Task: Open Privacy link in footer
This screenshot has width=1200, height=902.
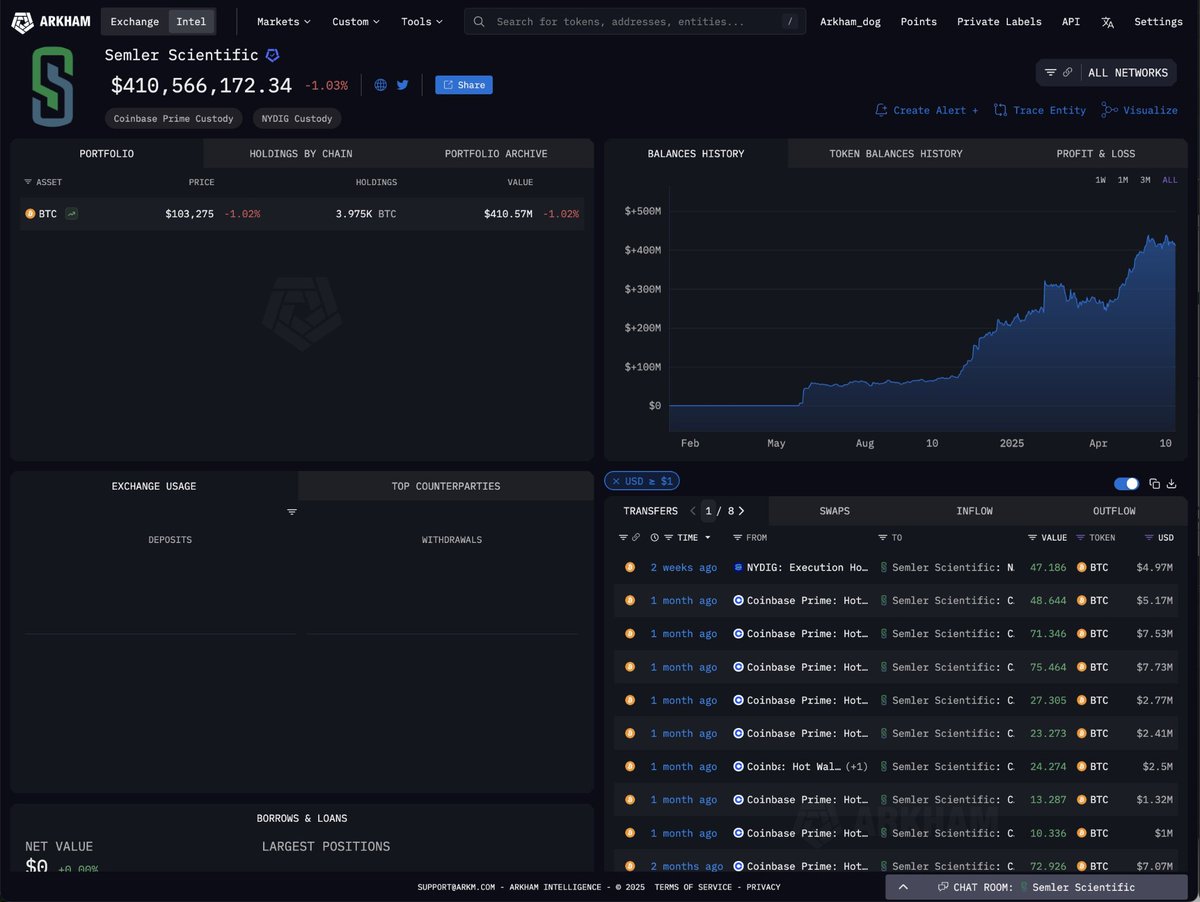Action: tap(763, 887)
